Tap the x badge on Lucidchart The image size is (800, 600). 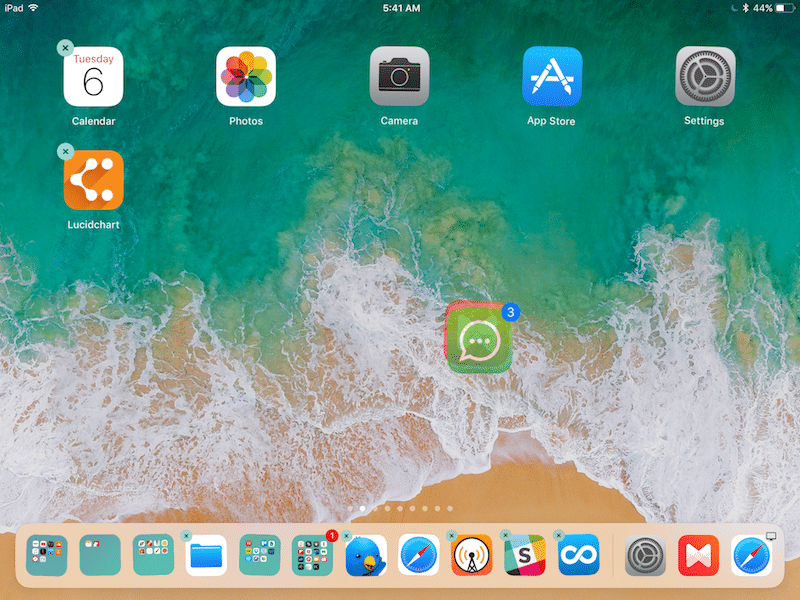pyautogui.click(x=65, y=151)
